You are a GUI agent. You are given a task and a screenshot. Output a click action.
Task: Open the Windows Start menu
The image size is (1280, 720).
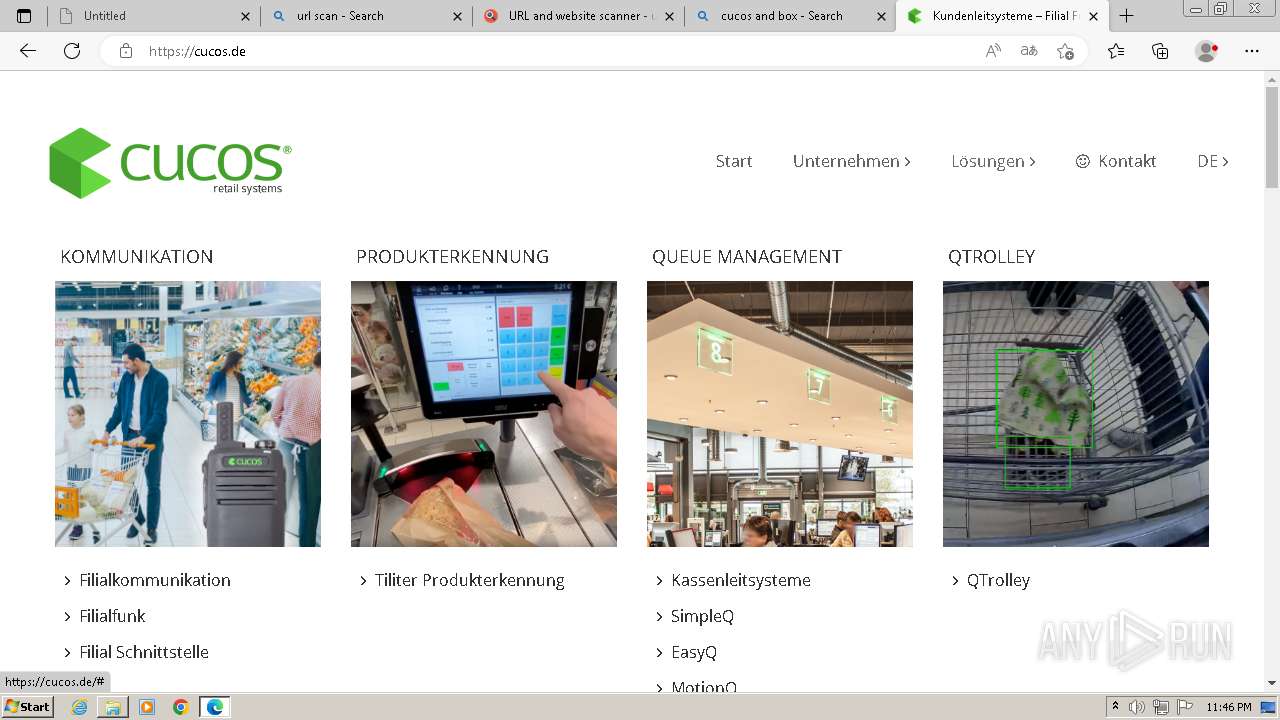tap(27, 707)
